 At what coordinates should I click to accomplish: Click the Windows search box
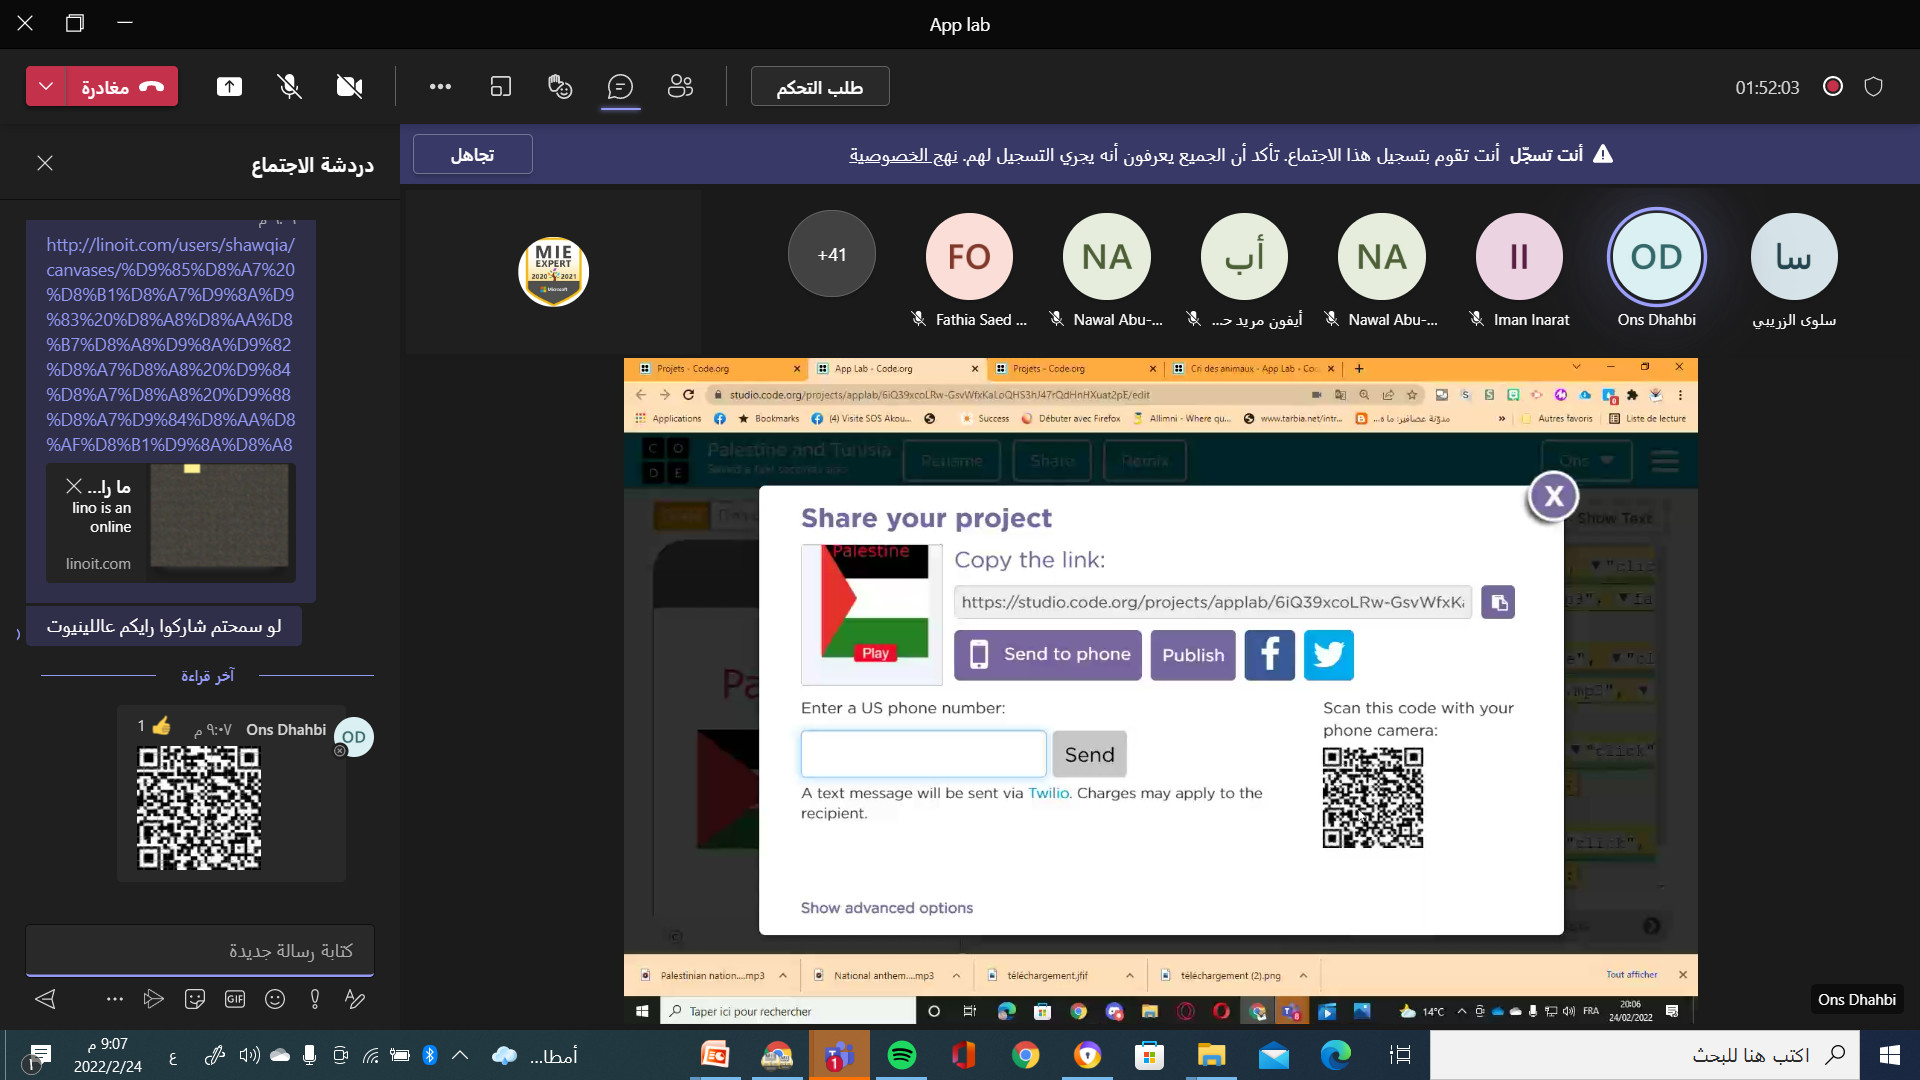1645,1055
